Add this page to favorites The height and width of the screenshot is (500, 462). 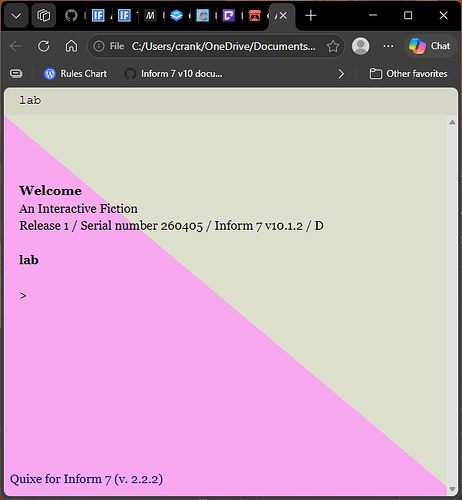(333, 46)
